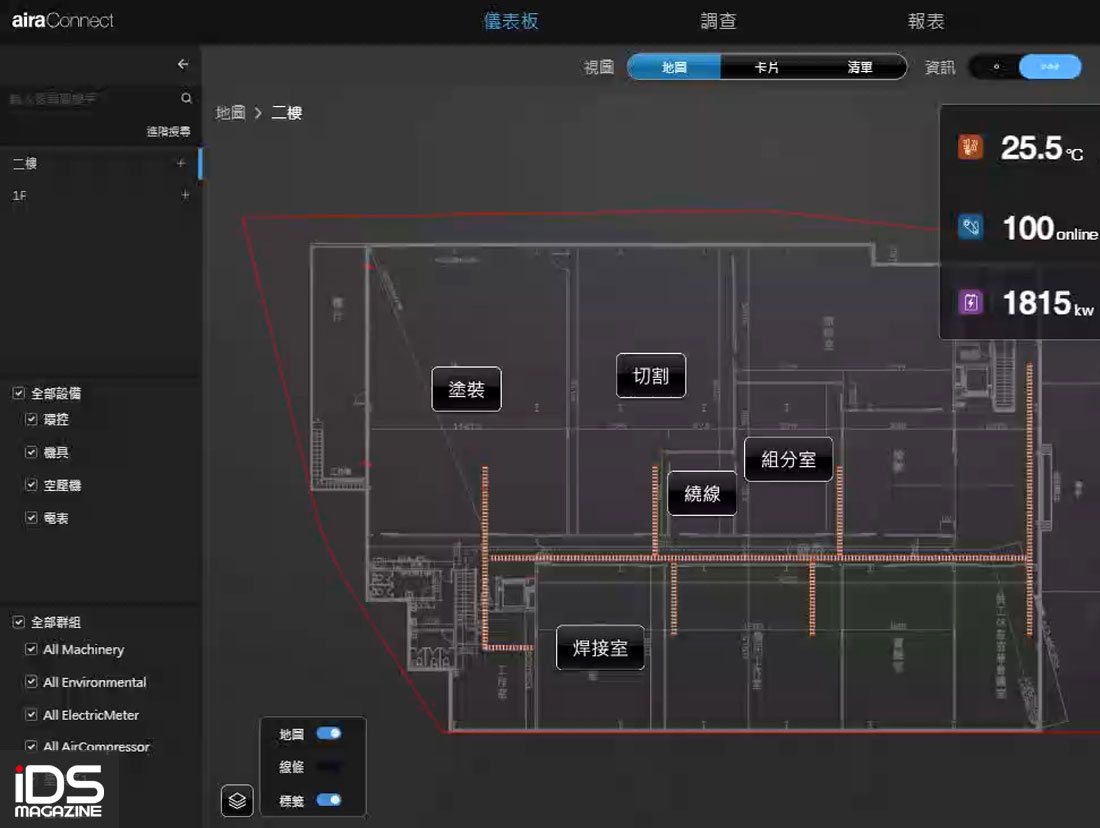Expand the 二樓 floor with plus
Screen dimensions: 1100x828
click(x=181, y=163)
